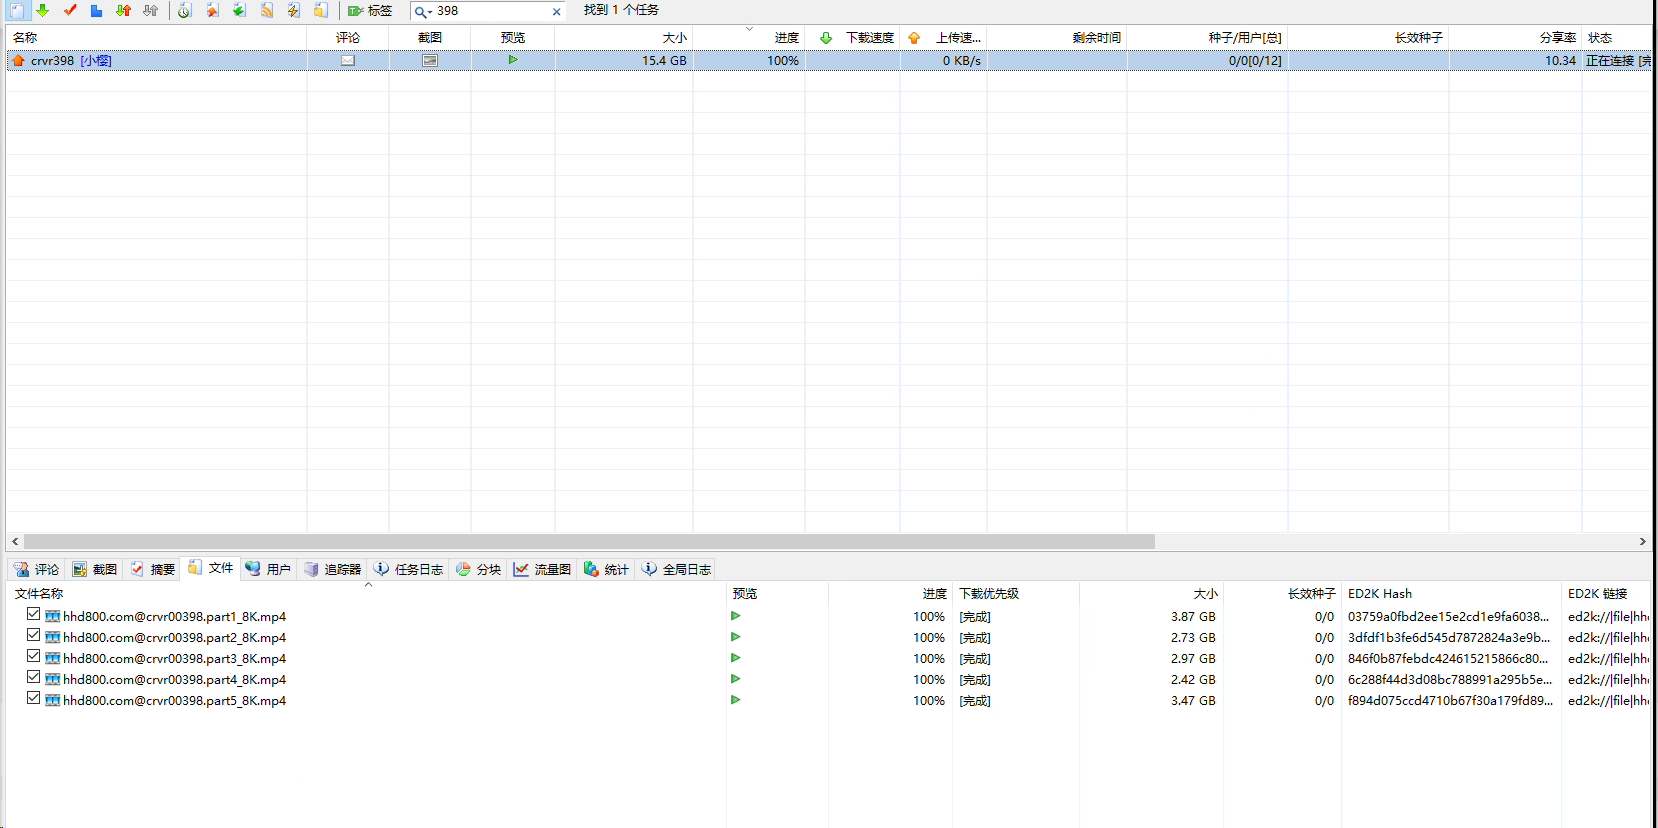Select file hhd800.com@crvr00398.part4_8K.mp4
Viewport: 1658px width, 828px height.
point(174,680)
